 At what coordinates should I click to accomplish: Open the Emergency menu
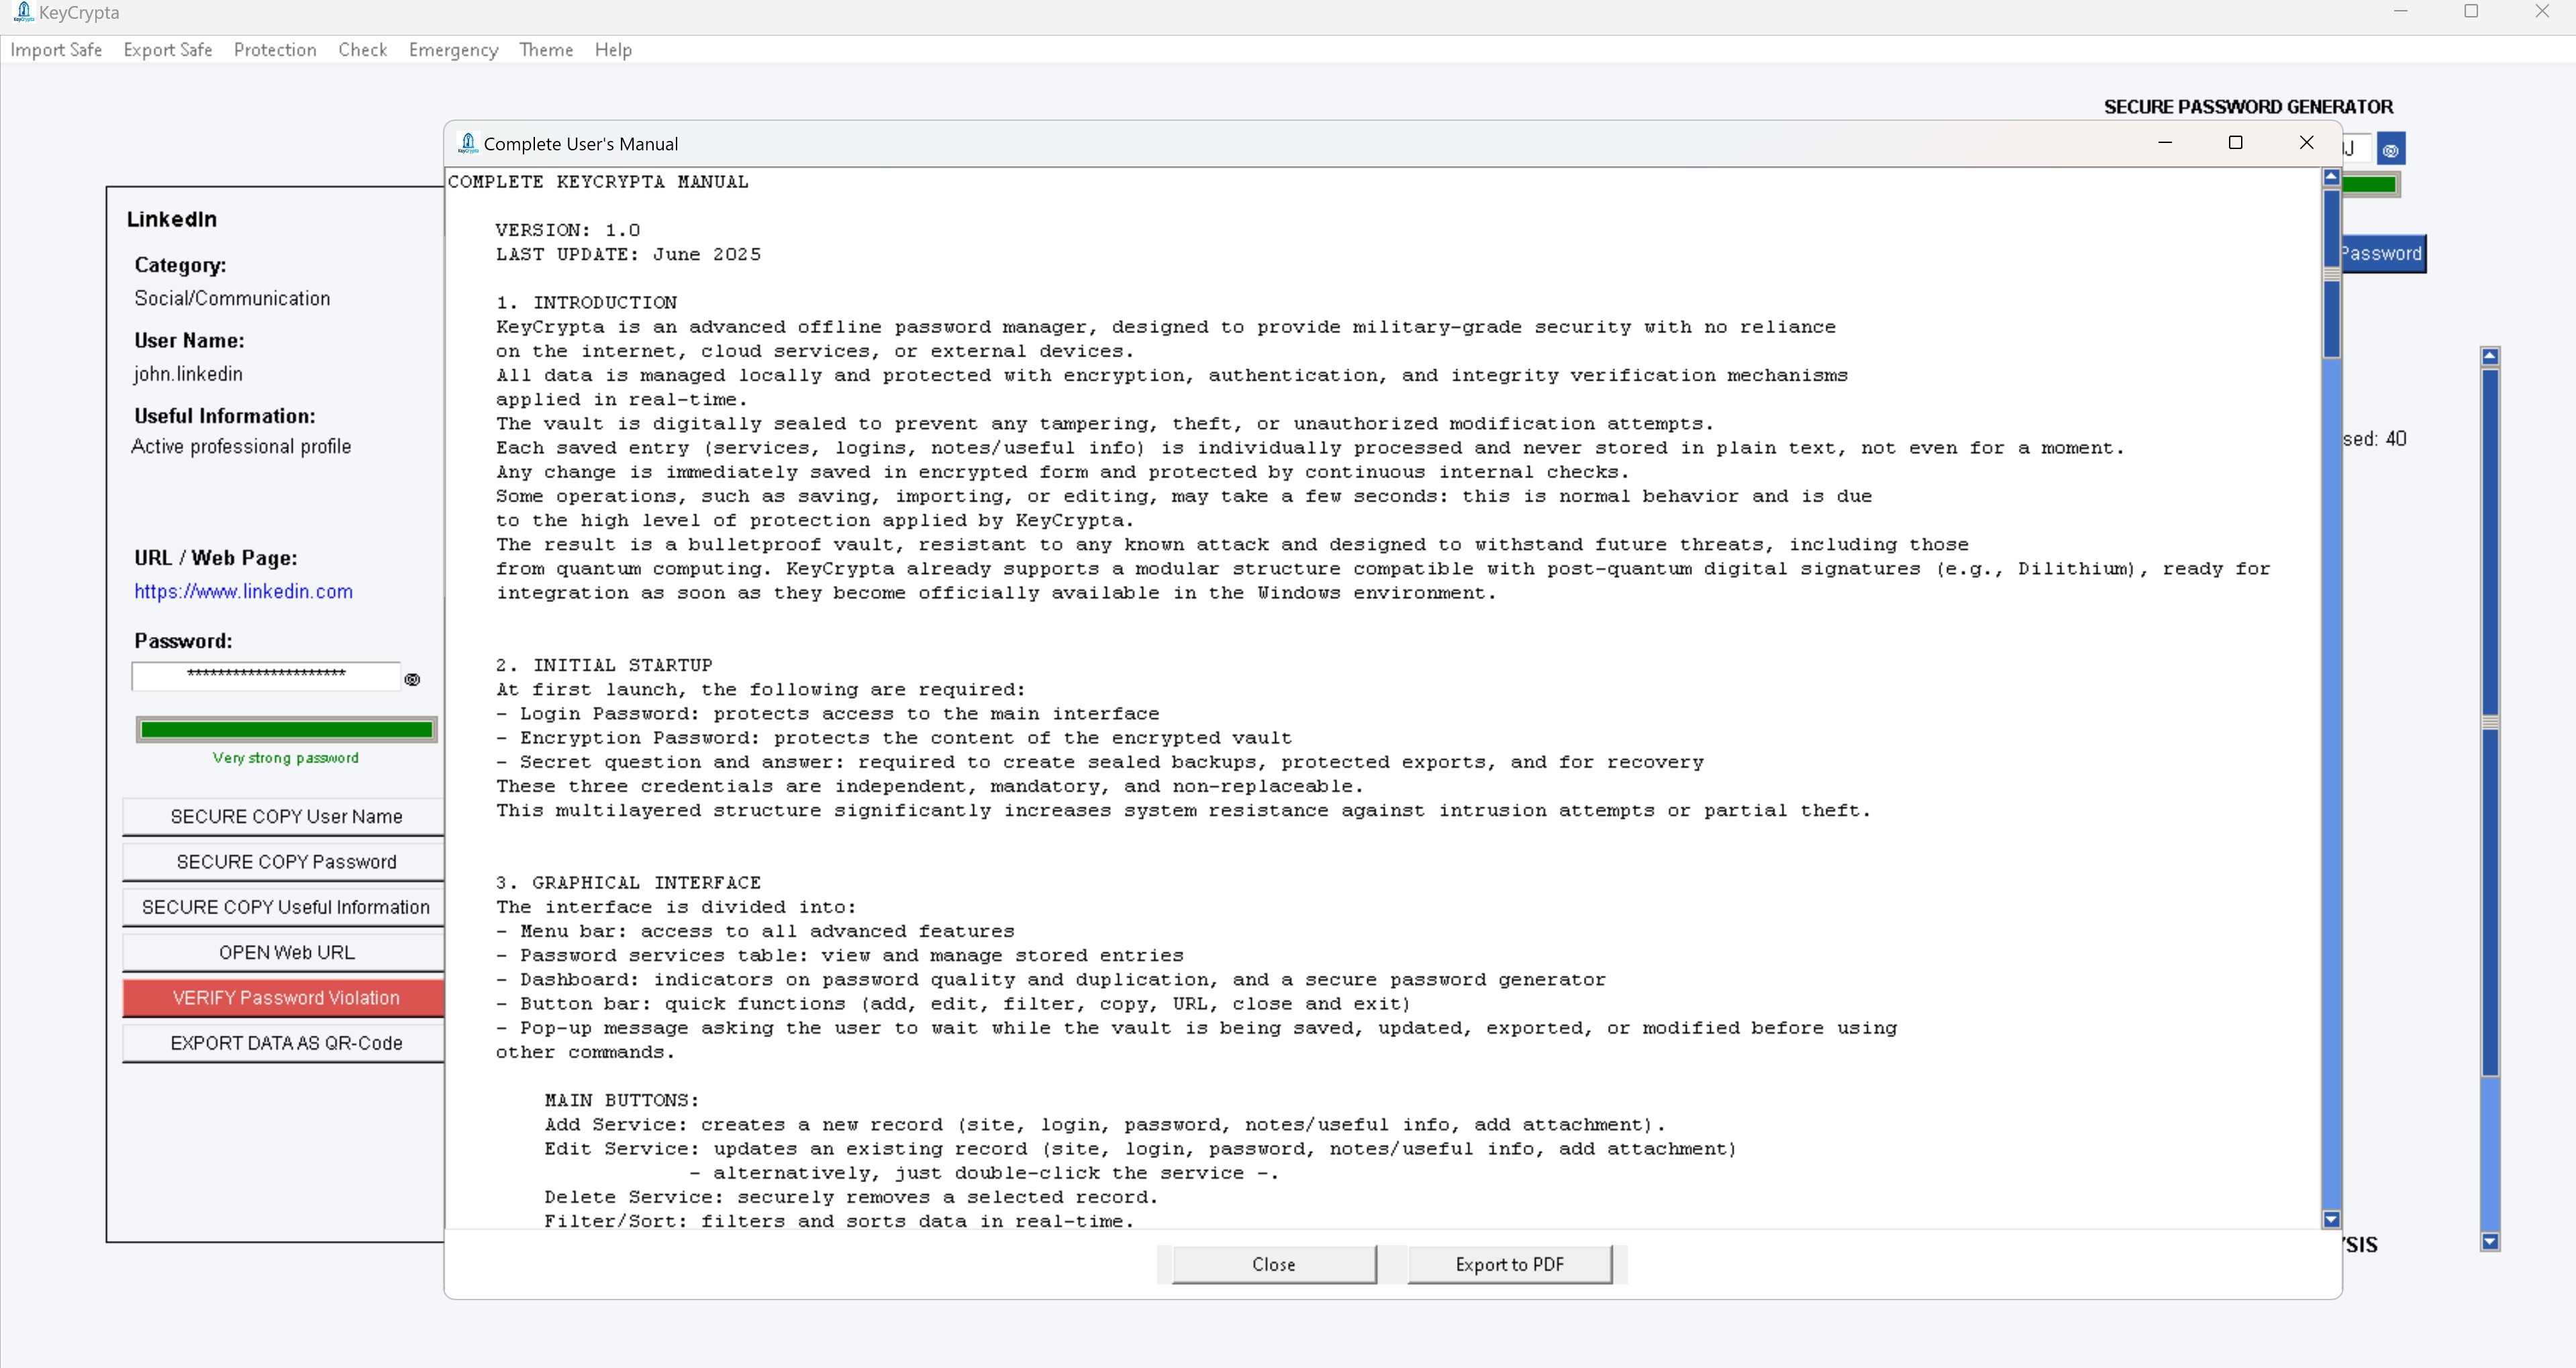click(452, 50)
